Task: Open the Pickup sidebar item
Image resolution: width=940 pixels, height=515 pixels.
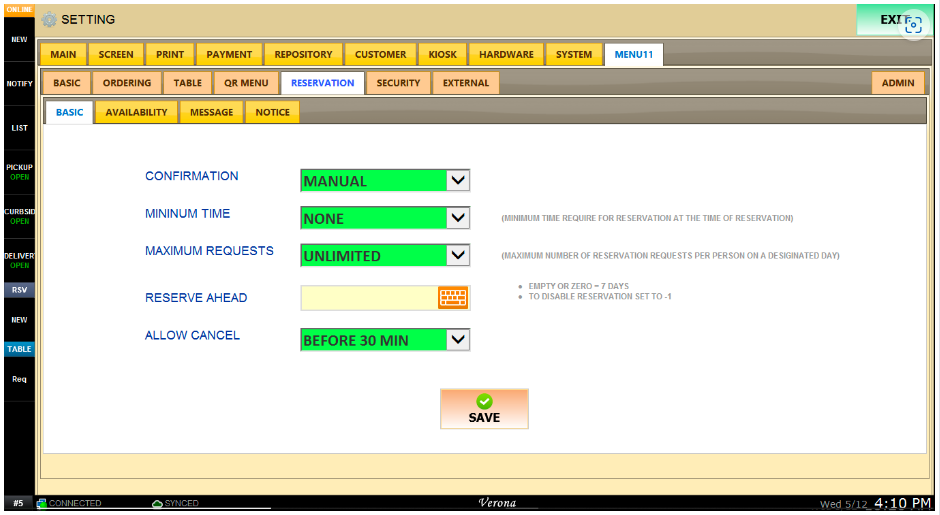Action: 19,172
